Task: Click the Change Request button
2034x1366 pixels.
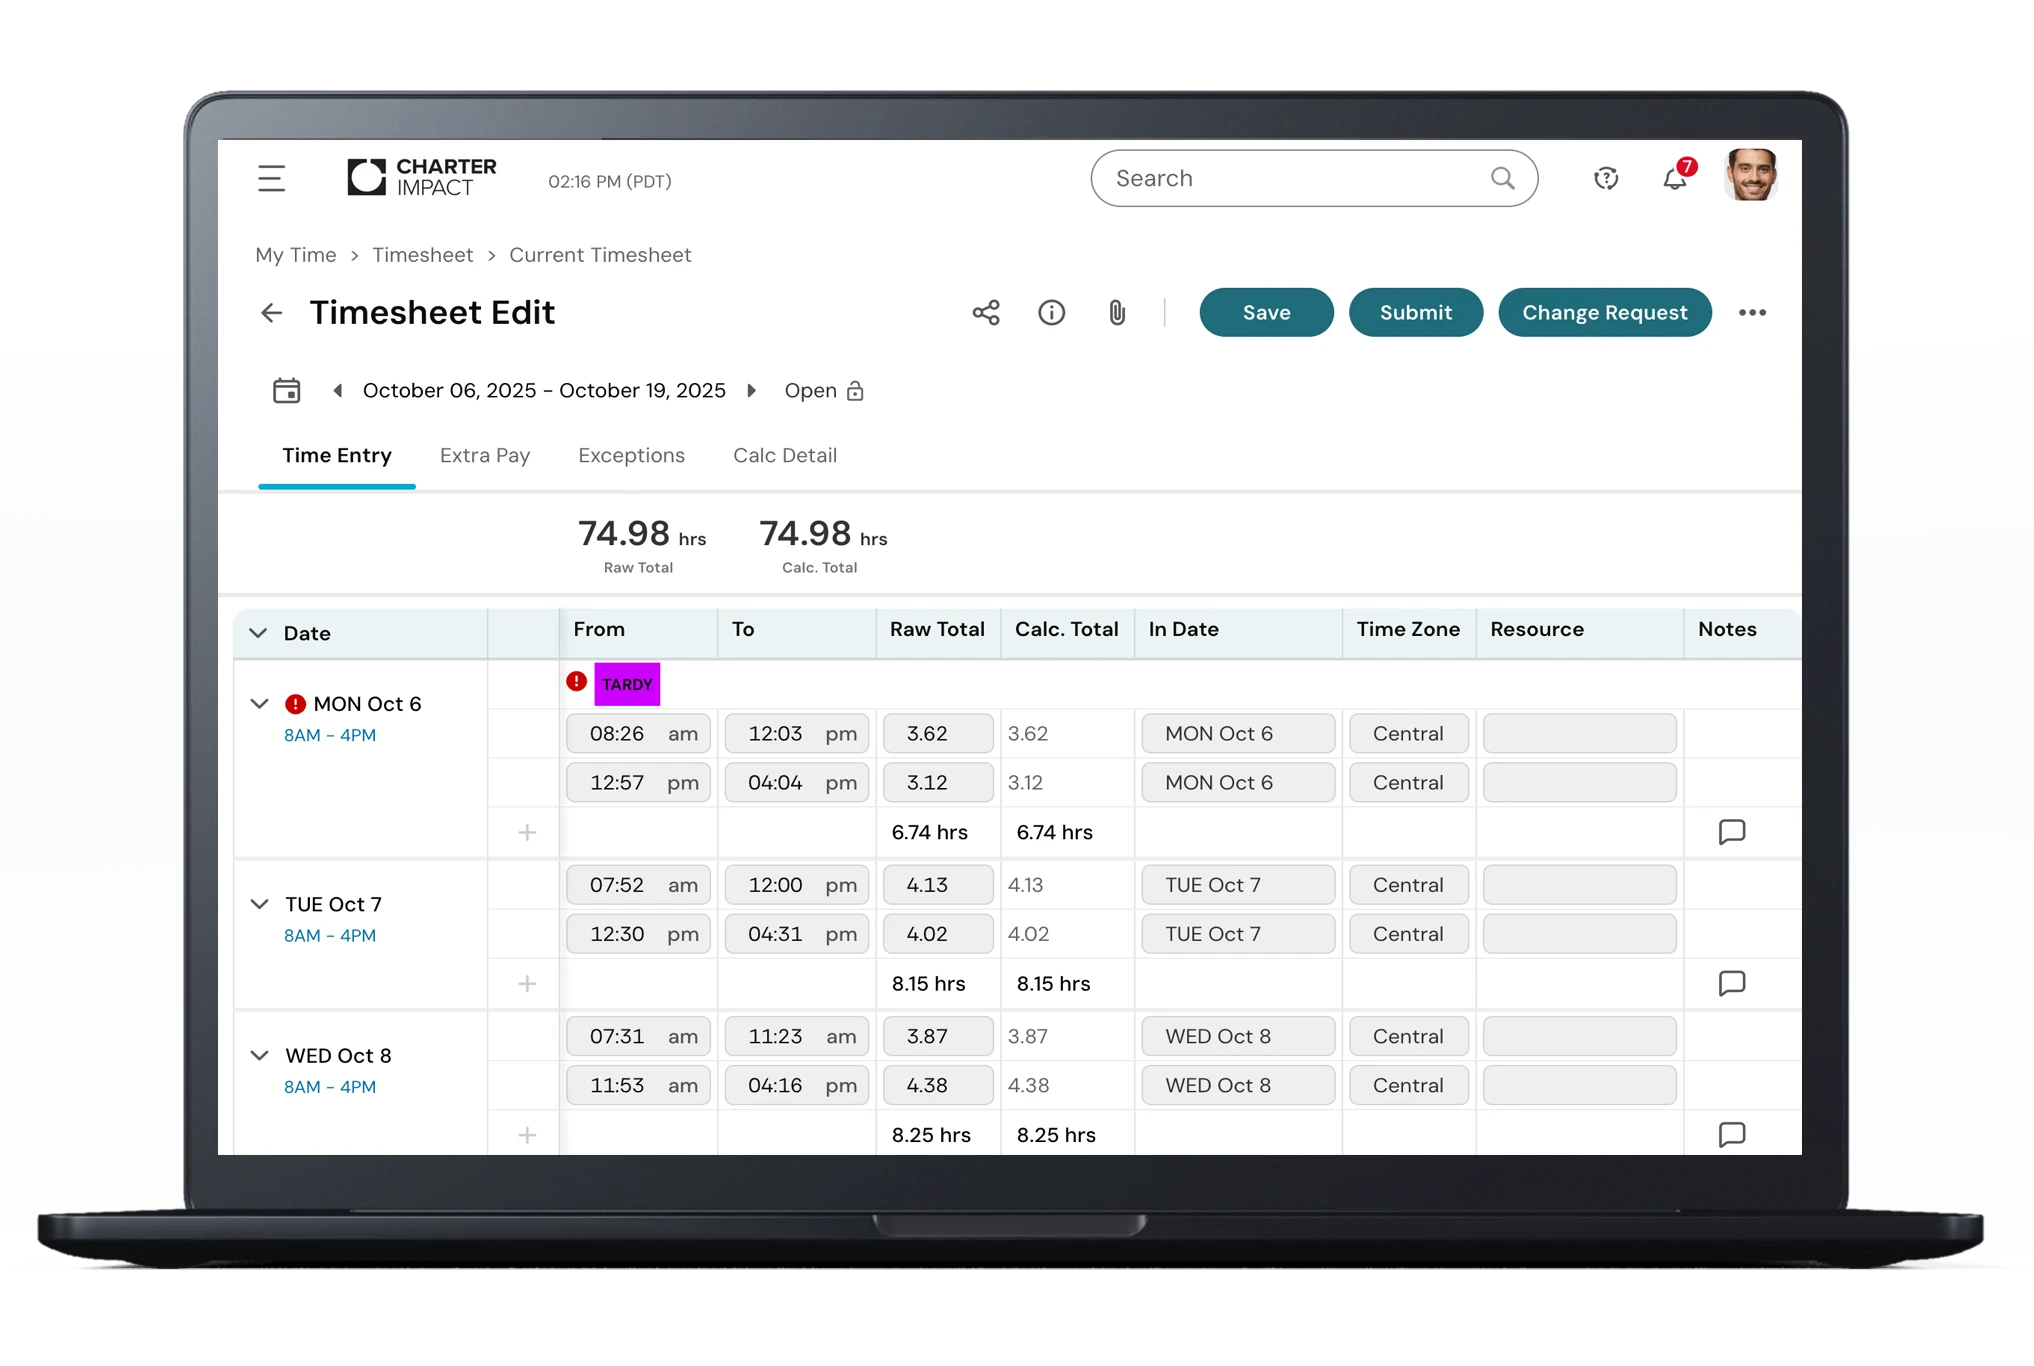Action: [1604, 313]
